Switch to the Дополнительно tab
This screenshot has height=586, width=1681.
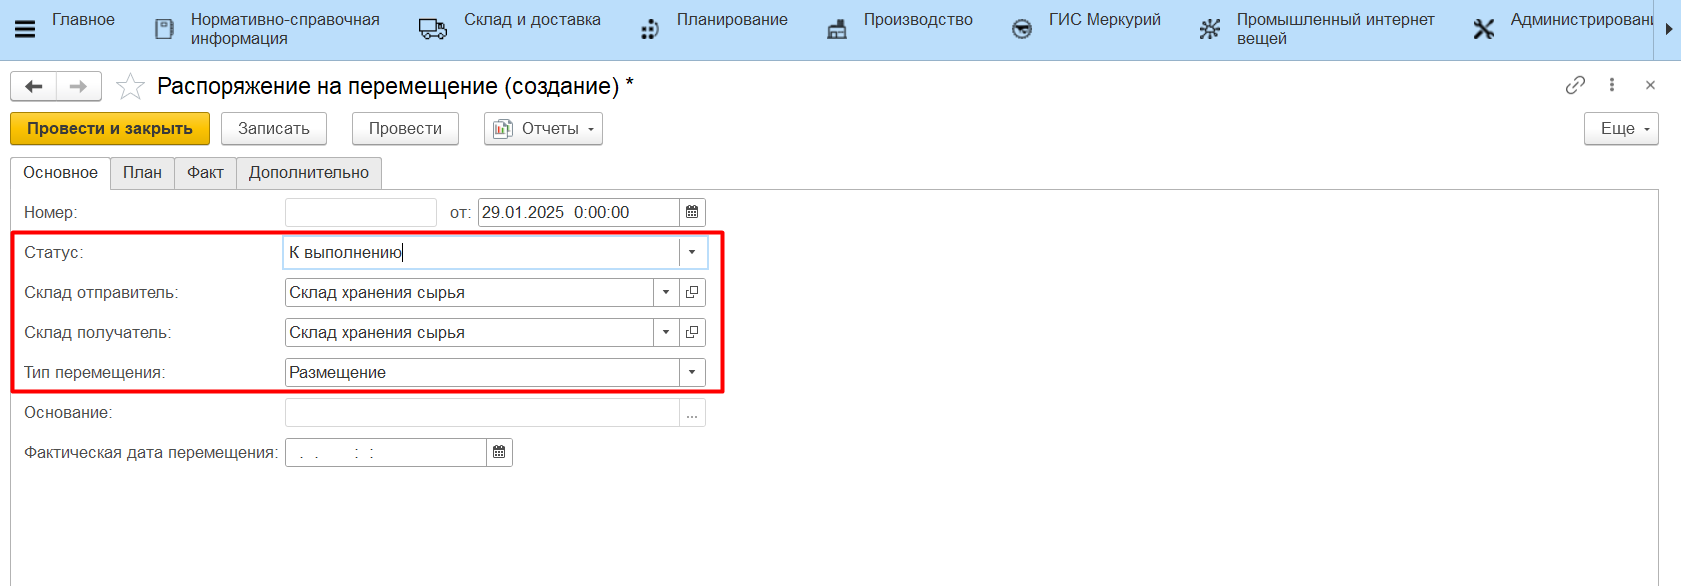point(308,172)
